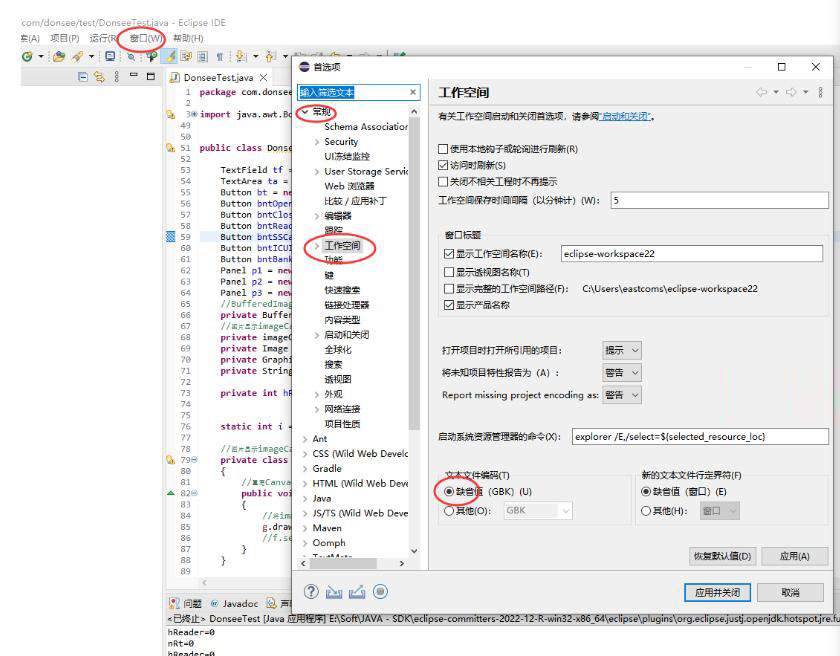Toggle the 访问时刷新 checkbox
The height and width of the screenshot is (656, 840).
click(445, 165)
